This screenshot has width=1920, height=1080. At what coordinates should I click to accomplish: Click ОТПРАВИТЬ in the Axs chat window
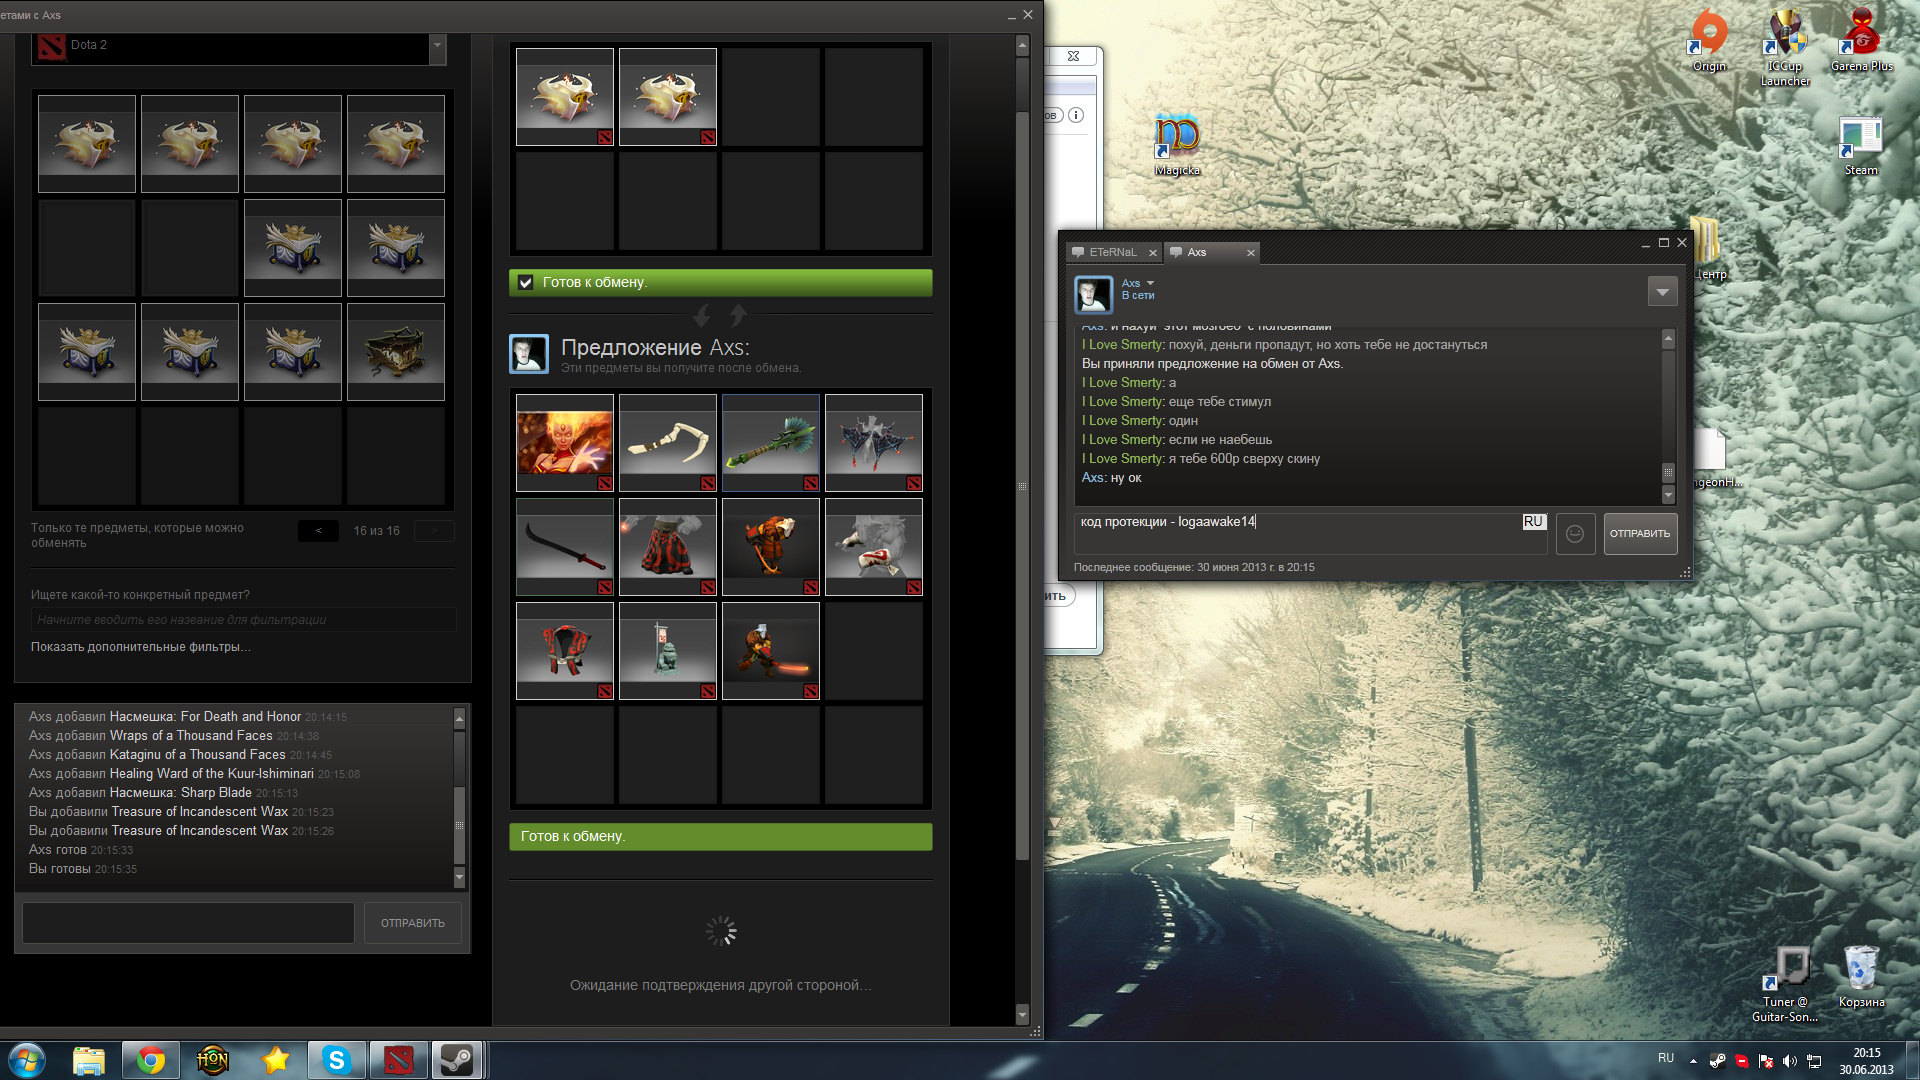(x=1640, y=534)
